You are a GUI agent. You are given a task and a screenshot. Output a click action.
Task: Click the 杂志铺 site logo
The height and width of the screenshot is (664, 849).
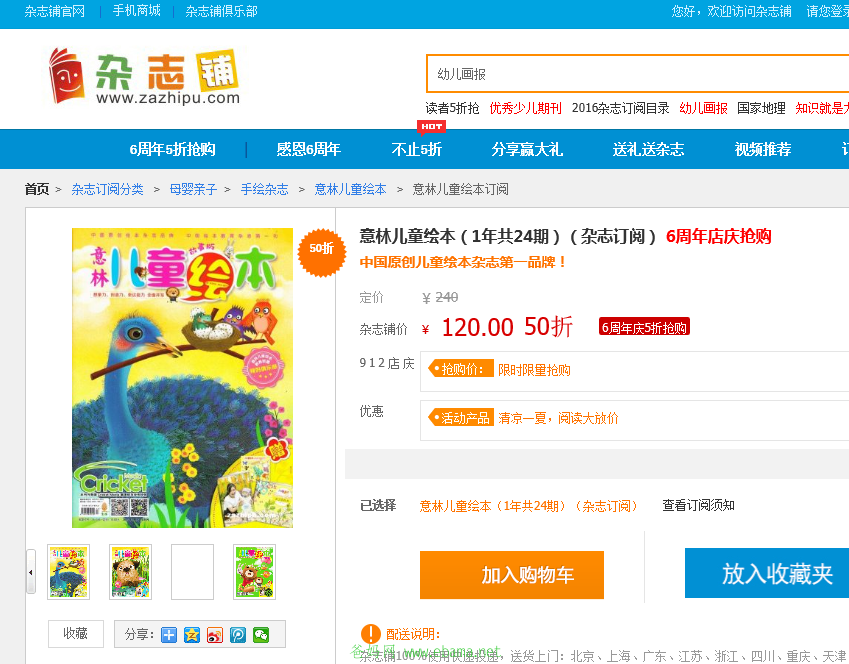[x=143, y=76]
